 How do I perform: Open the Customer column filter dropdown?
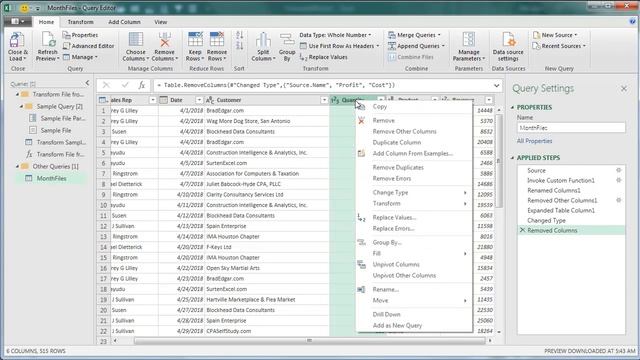coord(324,100)
